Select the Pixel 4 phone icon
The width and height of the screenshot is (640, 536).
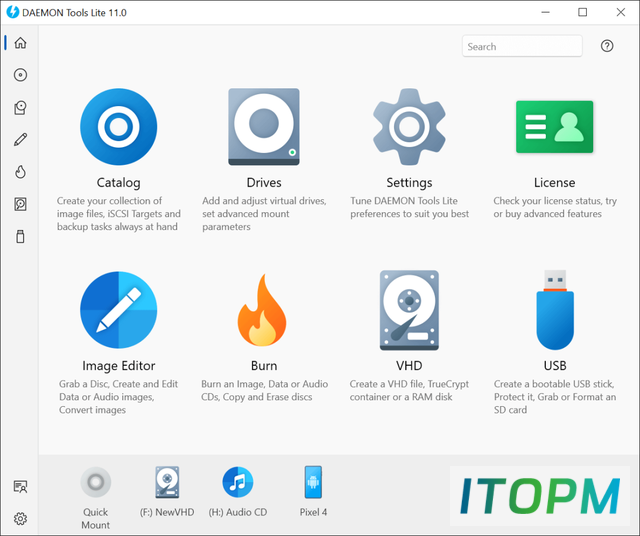pos(313,482)
